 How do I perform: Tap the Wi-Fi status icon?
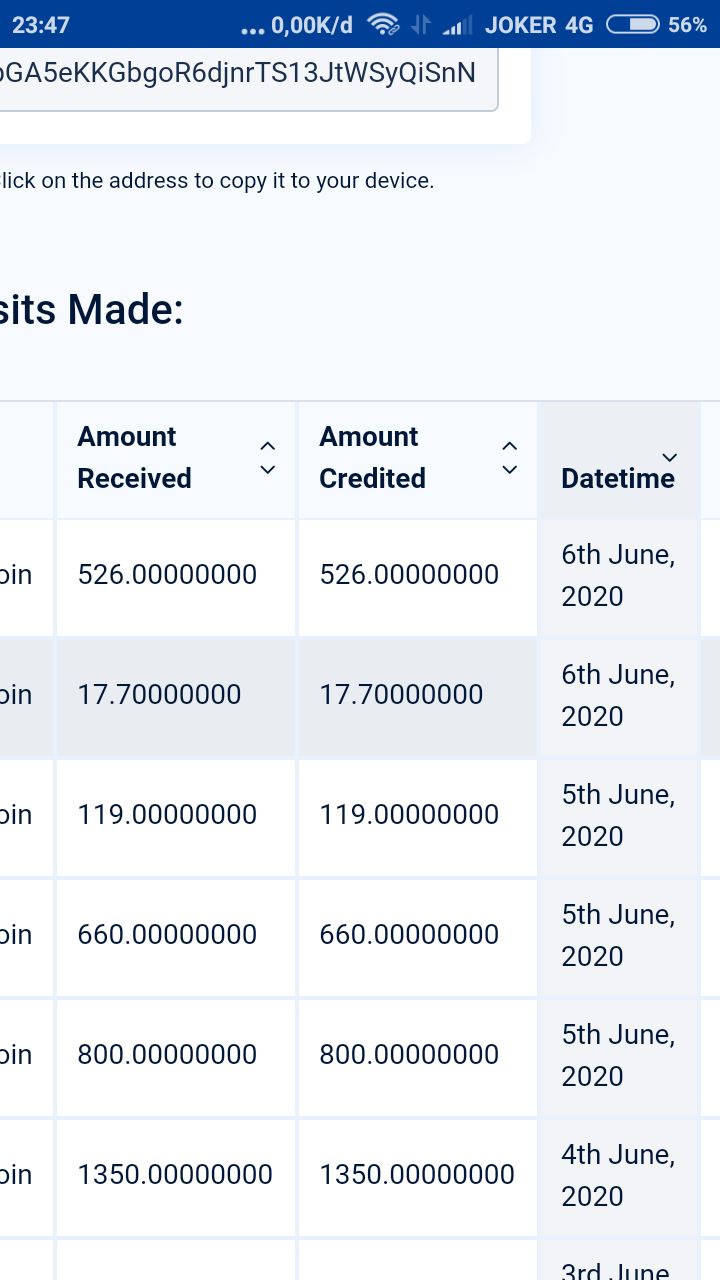[383, 25]
